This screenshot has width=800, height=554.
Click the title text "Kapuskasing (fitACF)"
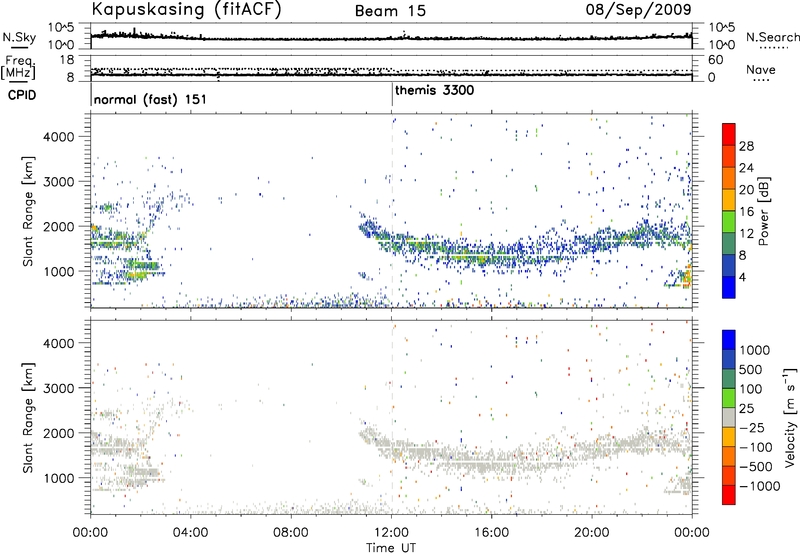pos(186,9)
